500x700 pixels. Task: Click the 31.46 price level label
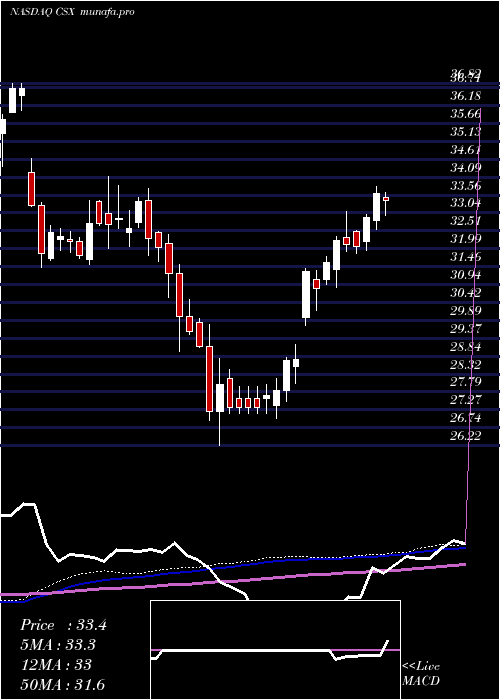pyautogui.click(x=465, y=257)
